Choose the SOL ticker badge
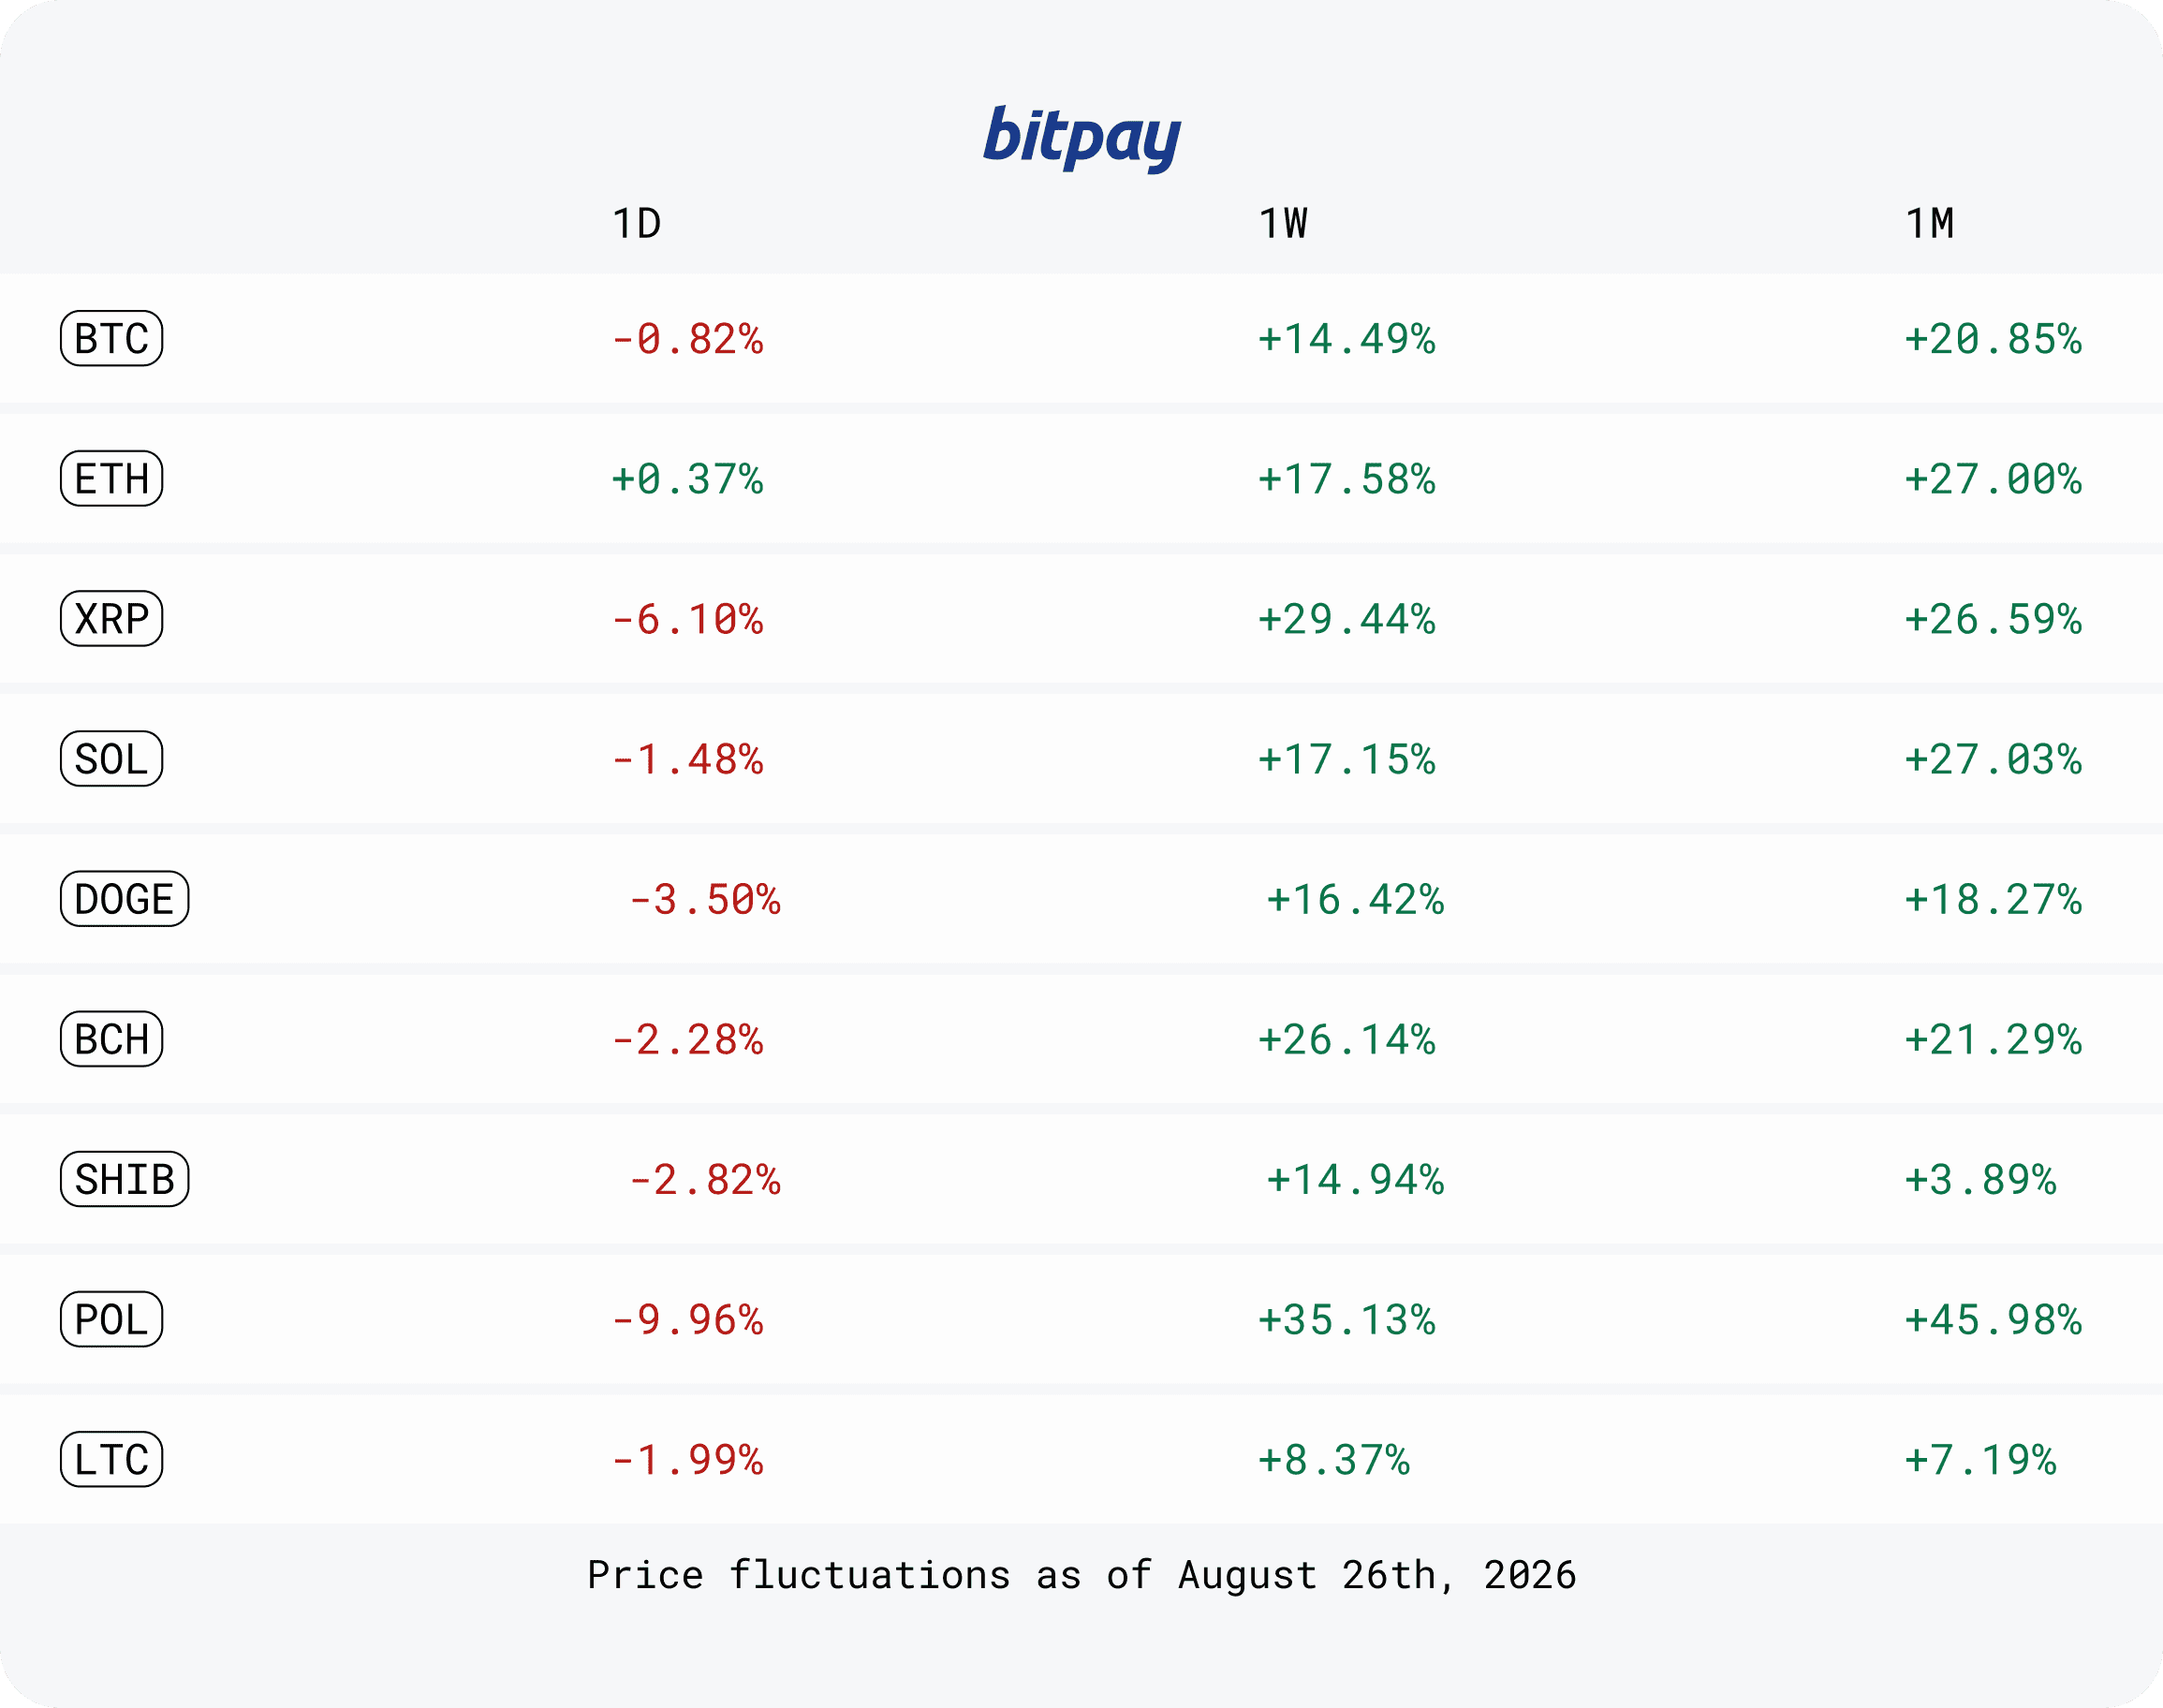The height and width of the screenshot is (1708, 2163). pyautogui.click(x=111, y=758)
